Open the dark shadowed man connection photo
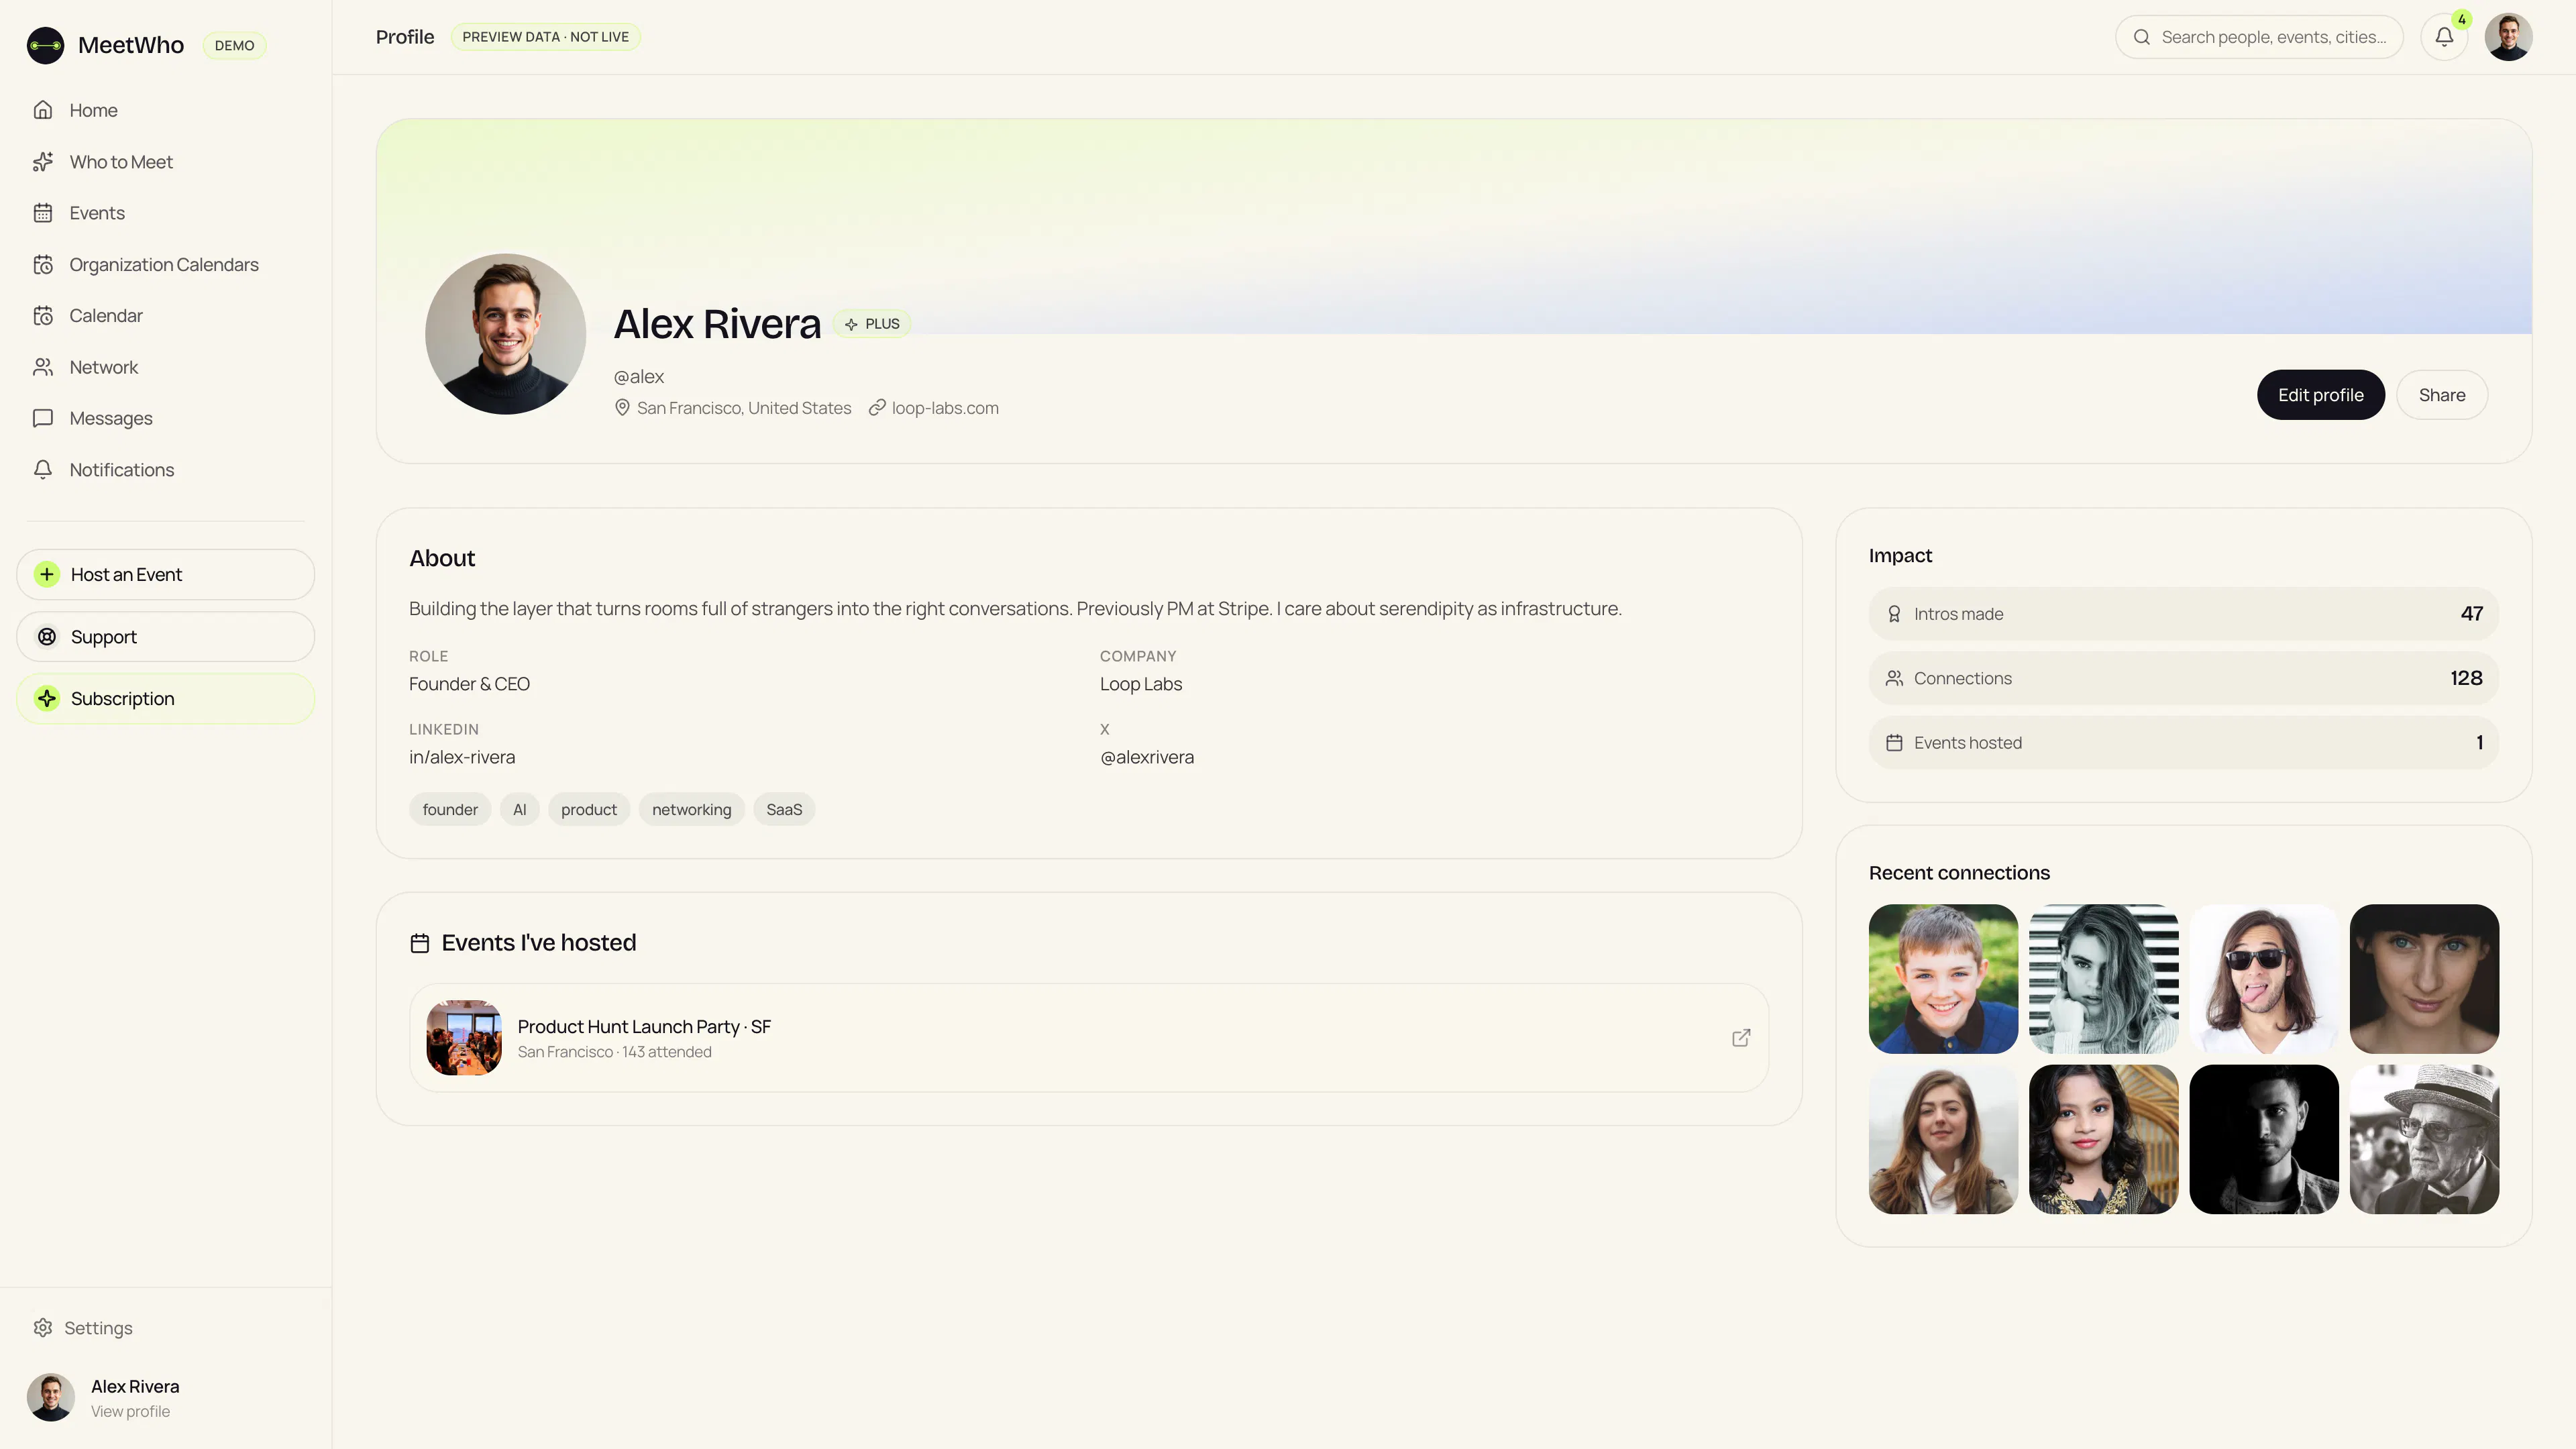The width and height of the screenshot is (2576, 1449). (2264, 1139)
